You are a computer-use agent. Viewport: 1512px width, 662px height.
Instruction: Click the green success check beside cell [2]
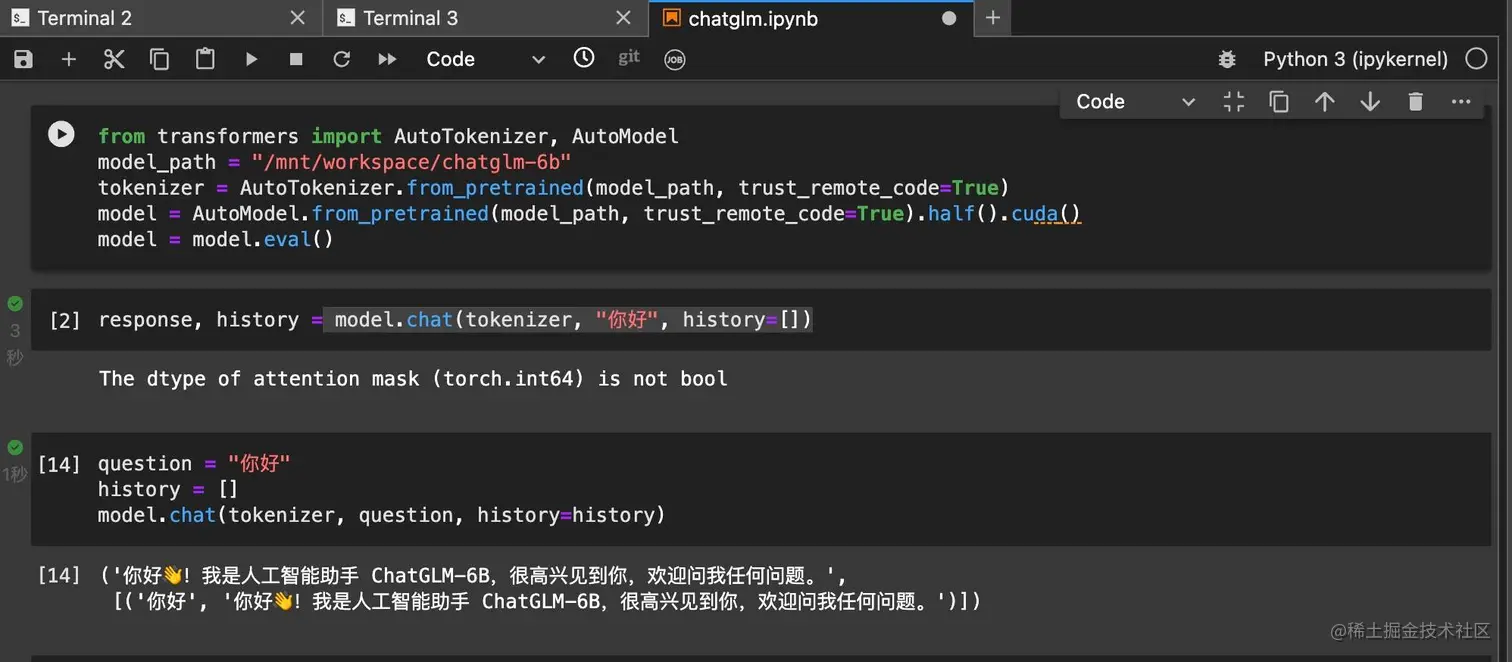[15, 303]
